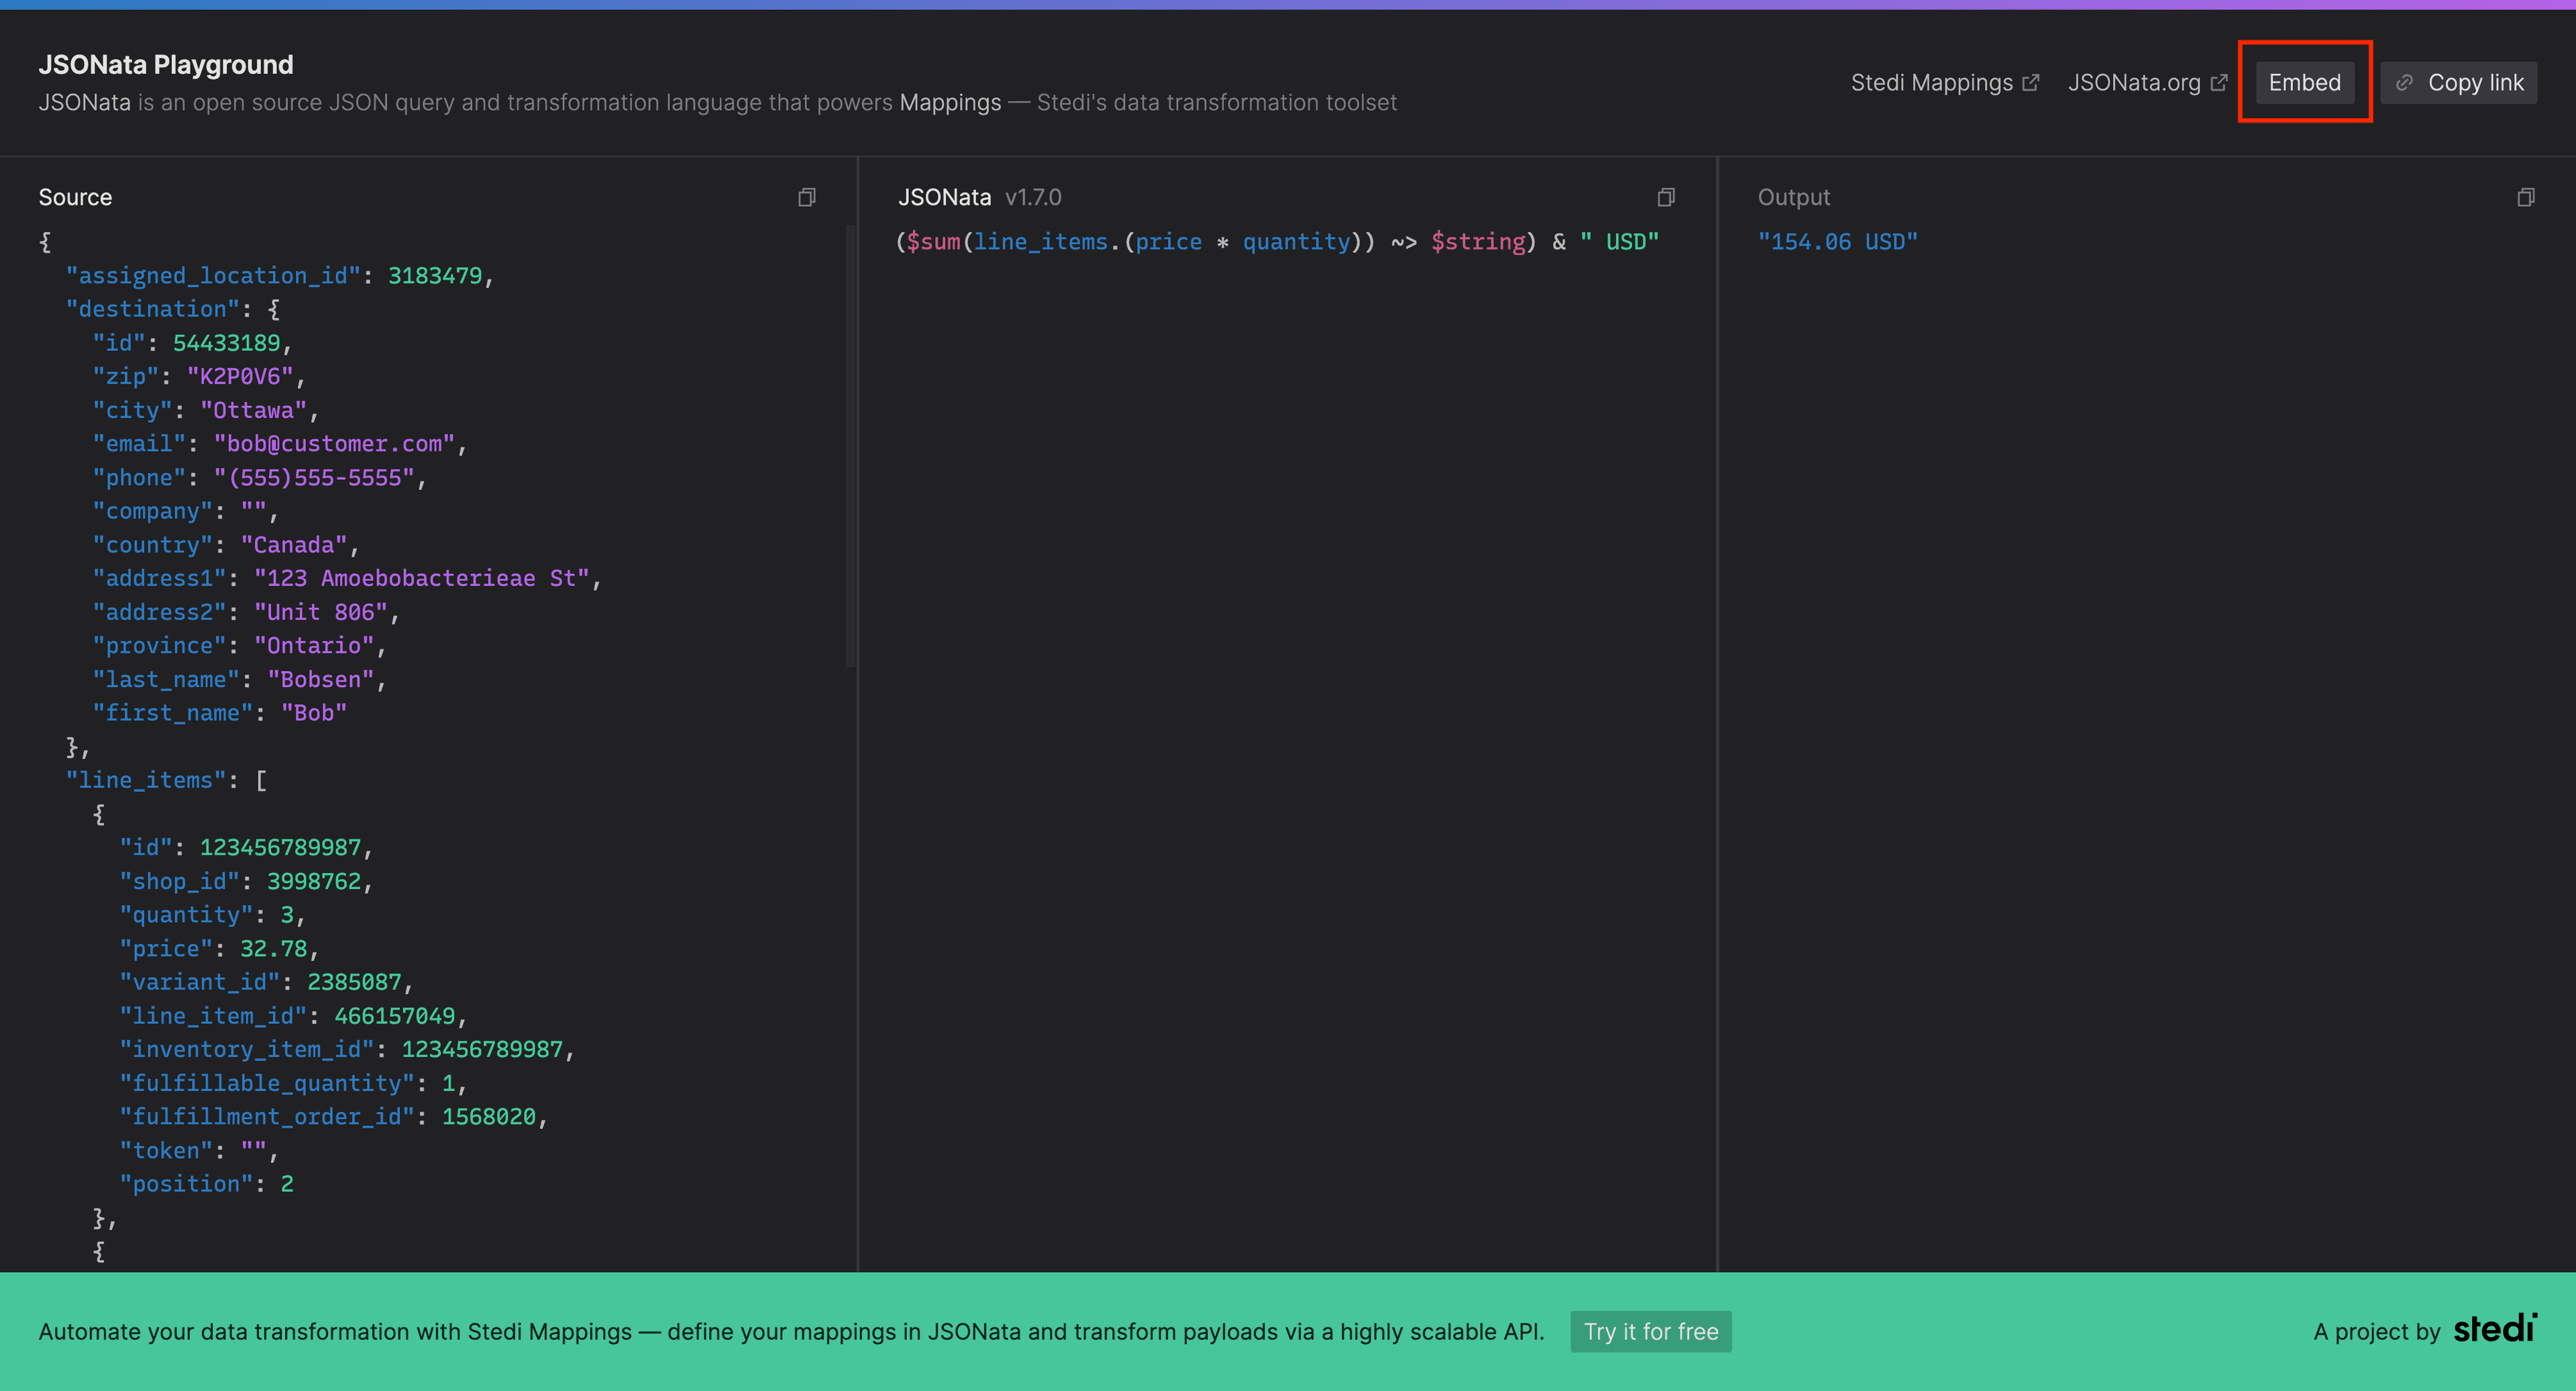Image resolution: width=2576 pixels, height=1391 pixels.
Task: Open the Embed dialog
Action: pyautogui.click(x=2304, y=83)
